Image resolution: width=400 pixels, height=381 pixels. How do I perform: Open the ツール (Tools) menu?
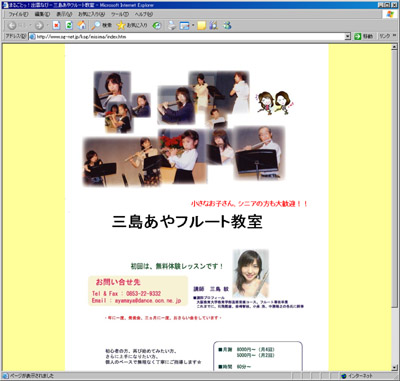pos(120,14)
